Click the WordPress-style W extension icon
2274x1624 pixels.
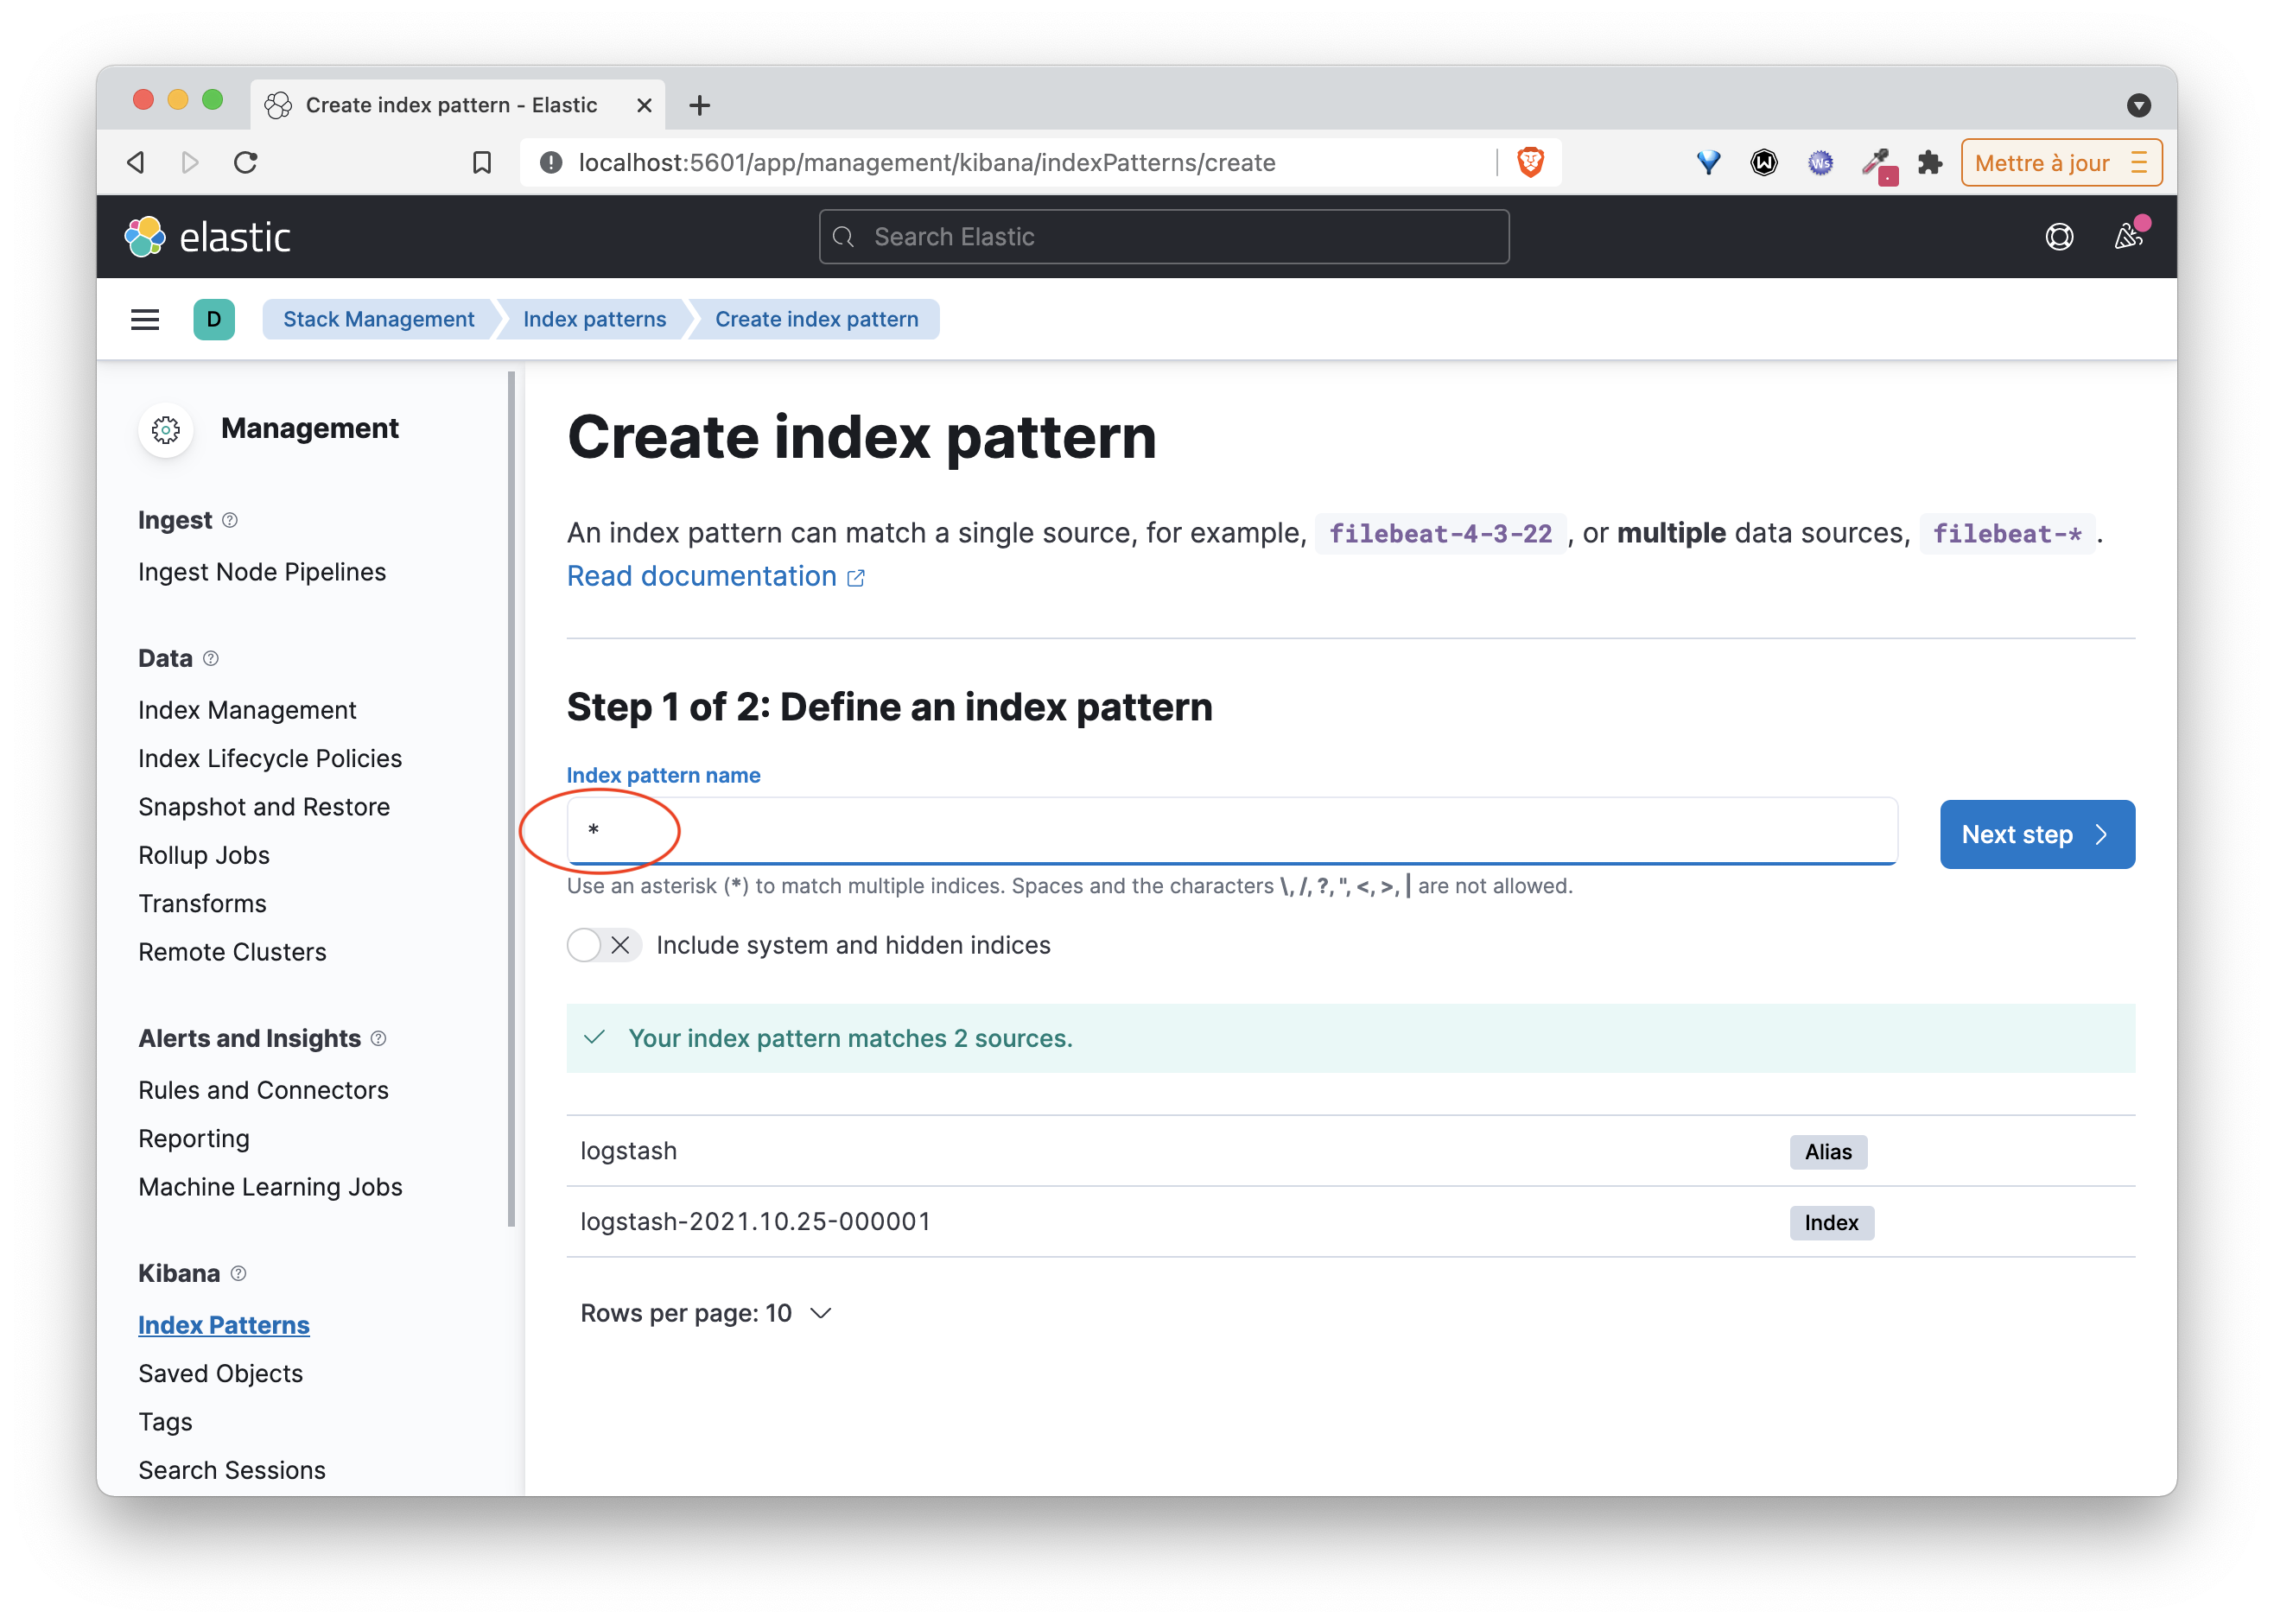click(x=1764, y=162)
